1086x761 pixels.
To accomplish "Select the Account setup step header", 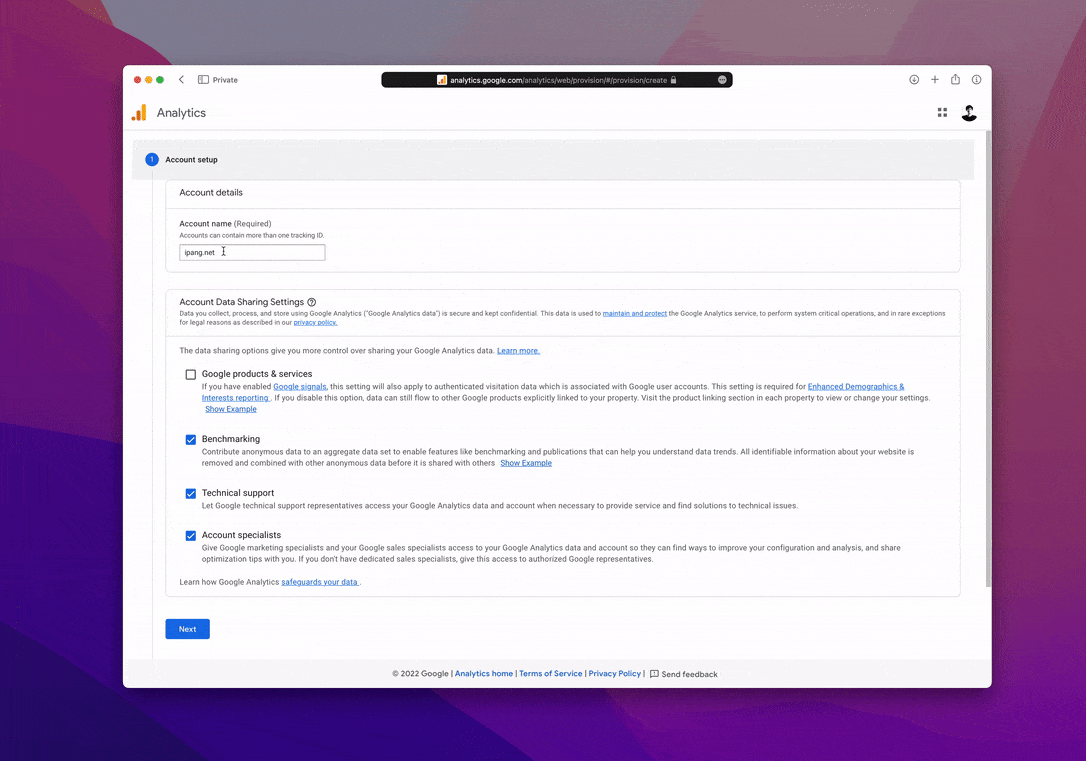I will 191,160.
